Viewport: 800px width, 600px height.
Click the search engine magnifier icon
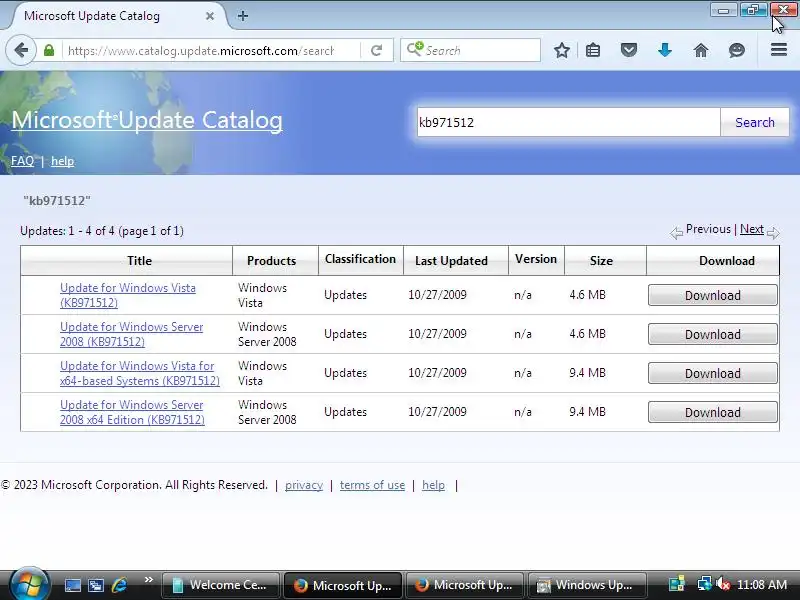click(x=414, y=49)
